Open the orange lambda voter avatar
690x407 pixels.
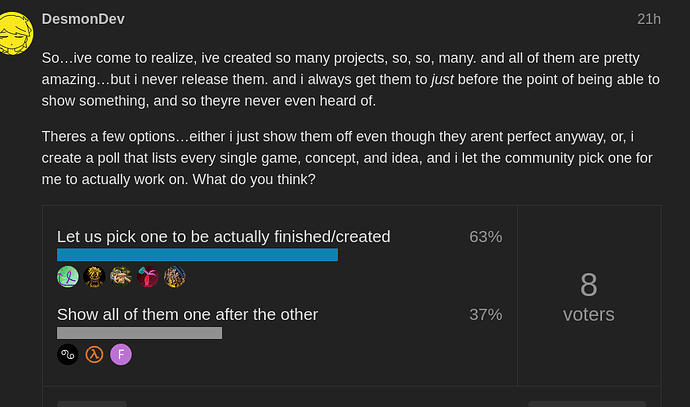tap(94, 355)
